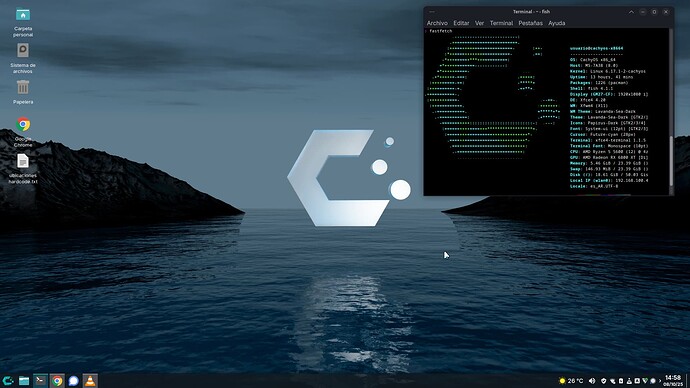This screenshot has width=690, height=388.
Task: Open the blue chat bubble app in taskbar
Action: pyautogui.click(x=73, y=381)
